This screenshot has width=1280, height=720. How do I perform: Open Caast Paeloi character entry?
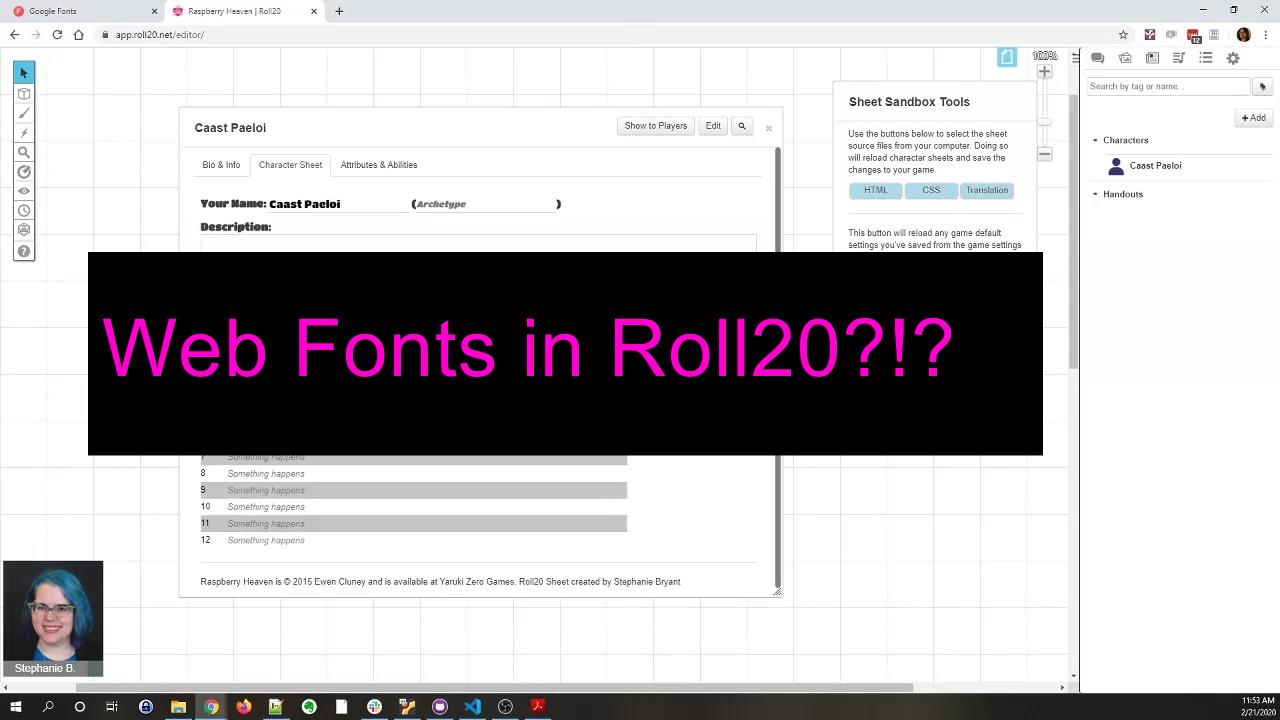1155,166
